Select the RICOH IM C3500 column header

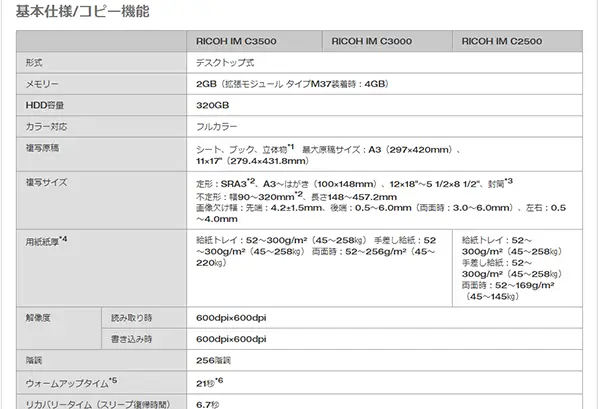tap(254, 41)
